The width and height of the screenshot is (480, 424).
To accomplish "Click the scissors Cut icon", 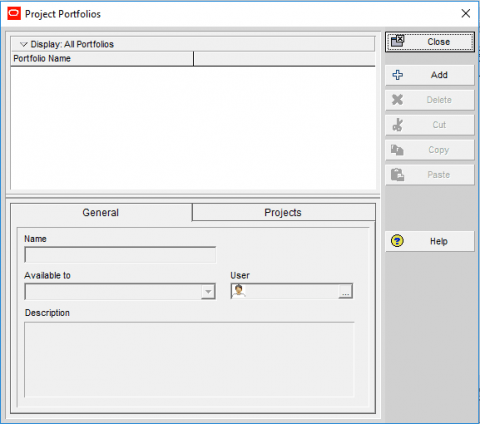I will point(397,125).
